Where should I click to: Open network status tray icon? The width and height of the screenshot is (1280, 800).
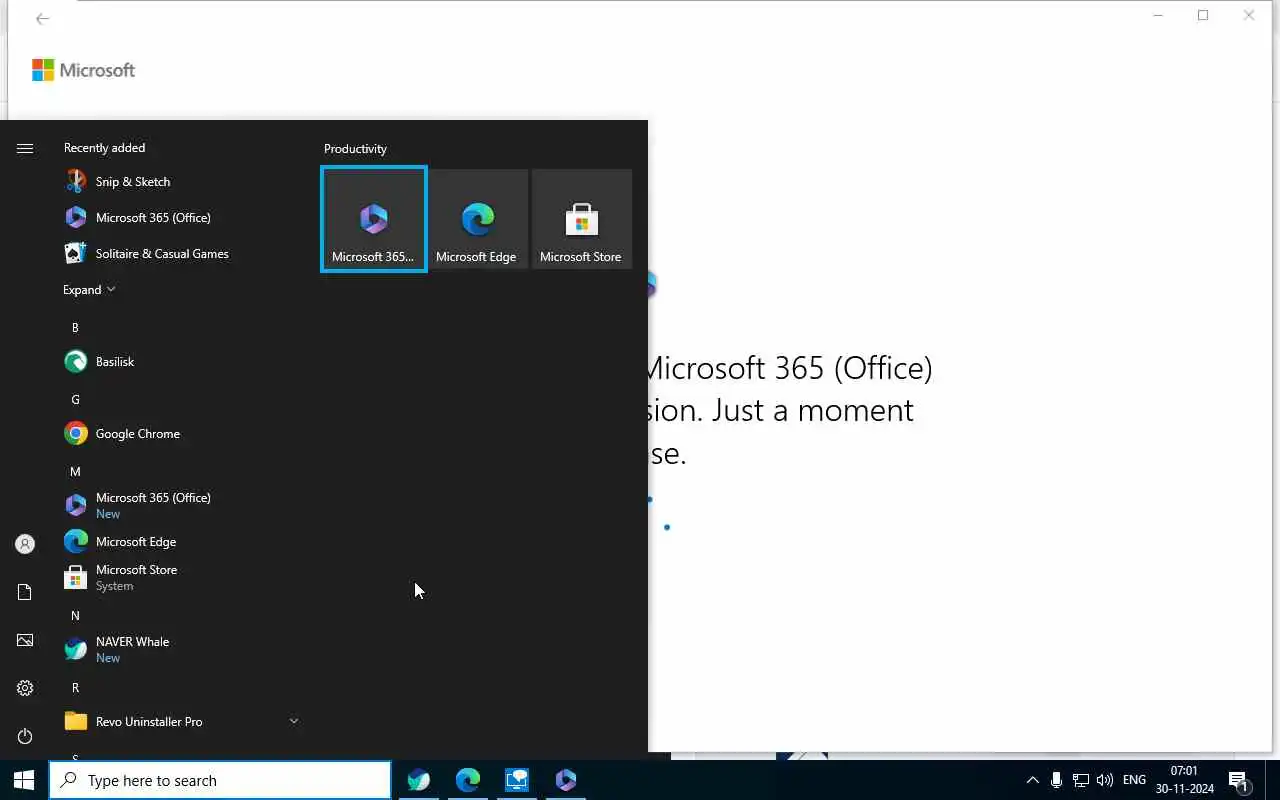1080,780
